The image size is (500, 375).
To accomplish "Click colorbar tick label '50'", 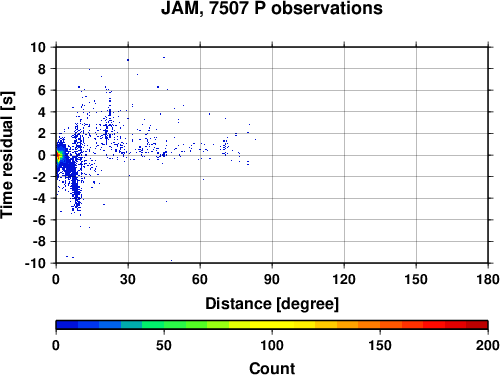I will coord(164,345).
